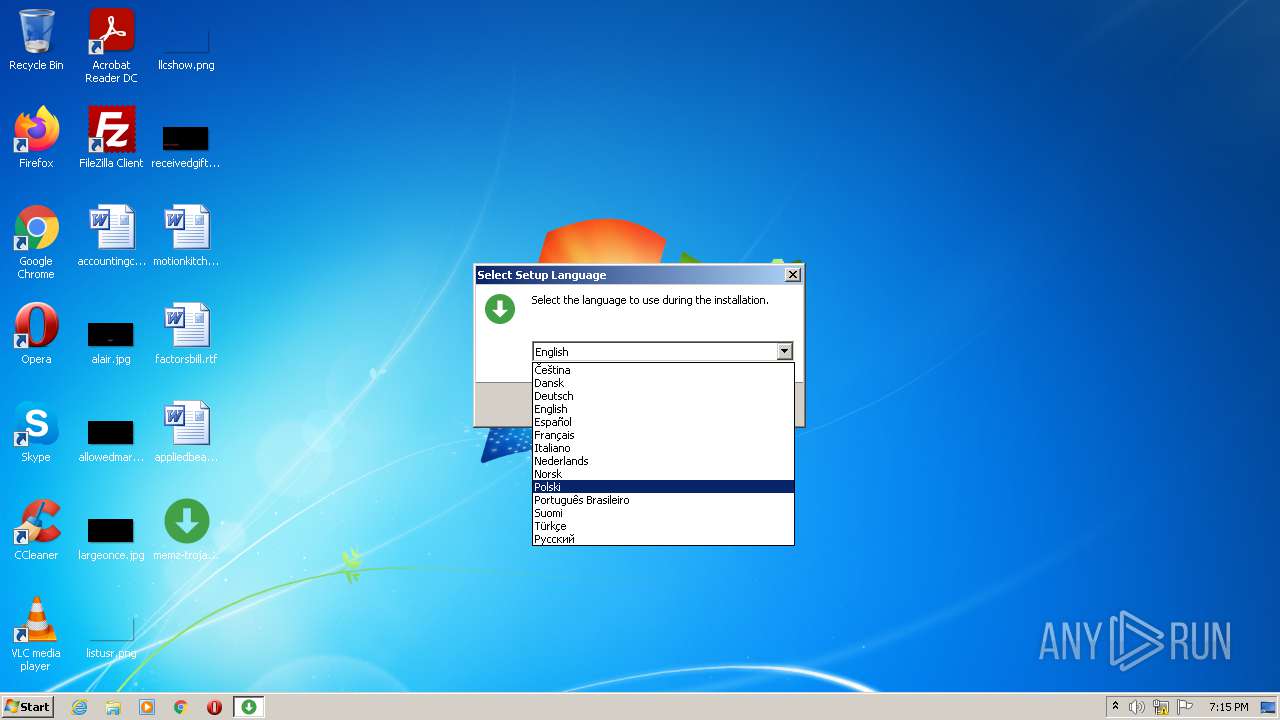
Task: Click the volume speaker tray icon
Action: pos(1137,707)
